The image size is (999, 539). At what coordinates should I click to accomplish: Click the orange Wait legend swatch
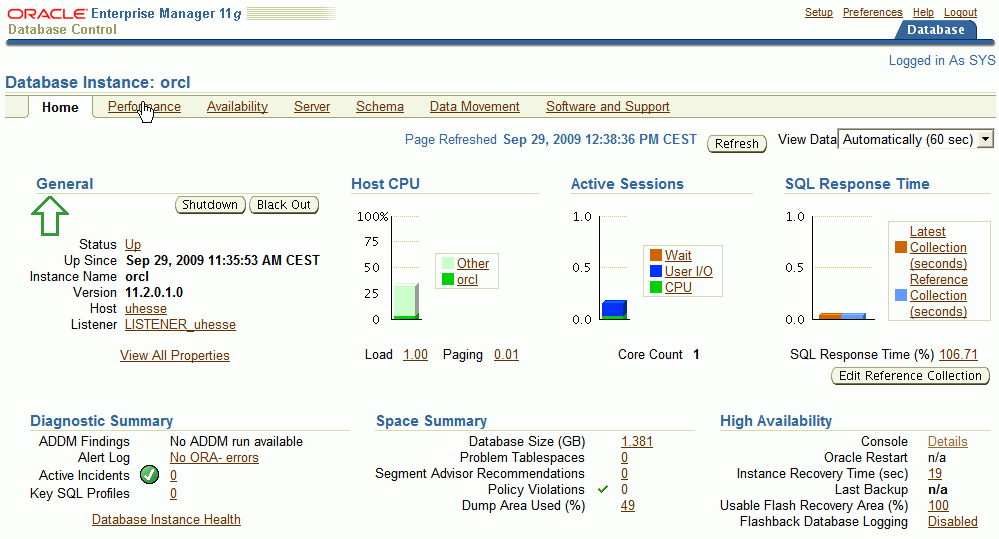(656, 255)
